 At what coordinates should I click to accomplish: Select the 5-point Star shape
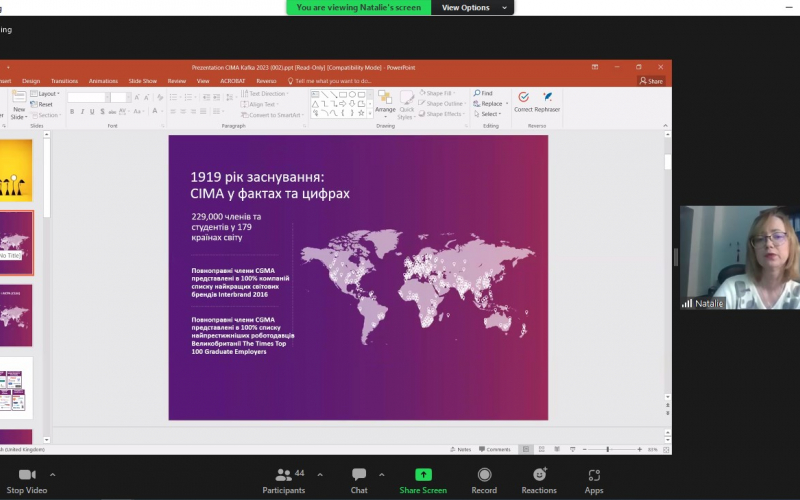[361, 113]
